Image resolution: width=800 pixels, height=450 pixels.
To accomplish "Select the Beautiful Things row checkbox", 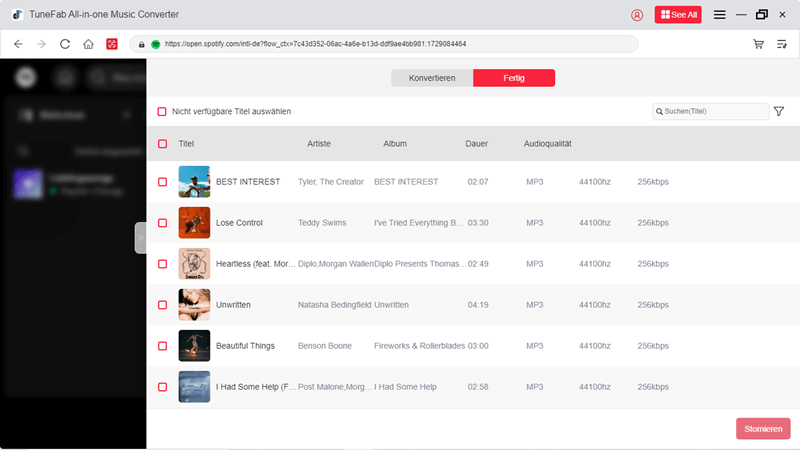I will click(162, 345).
